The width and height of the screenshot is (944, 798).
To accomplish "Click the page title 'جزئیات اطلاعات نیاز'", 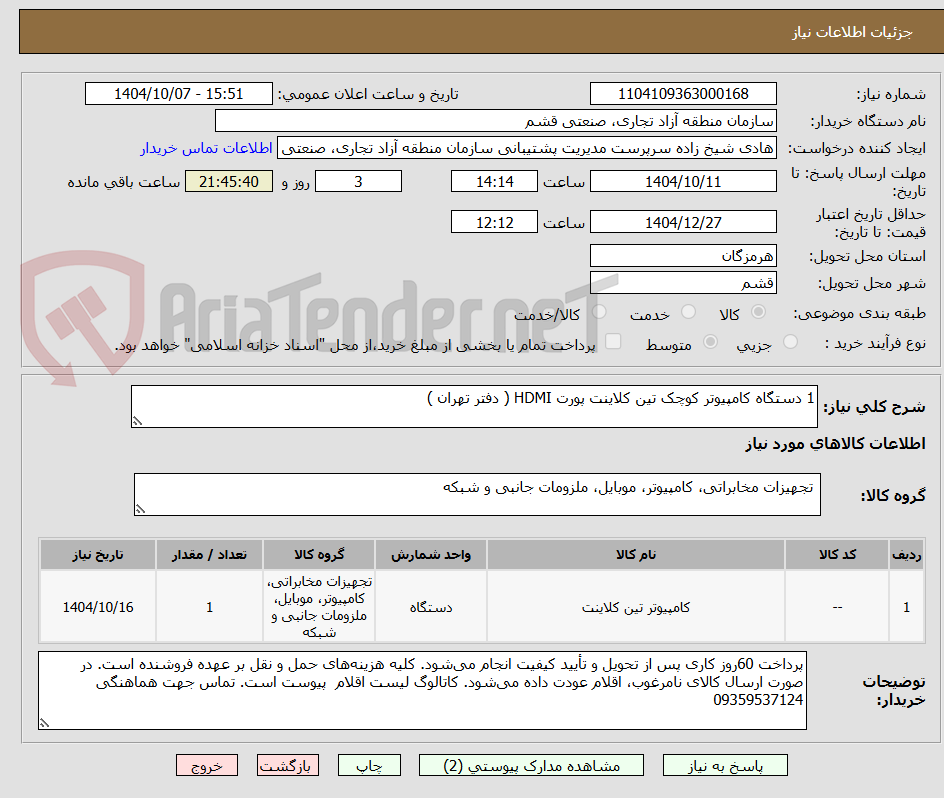I will pyautogui.click(x=852, y=32).
